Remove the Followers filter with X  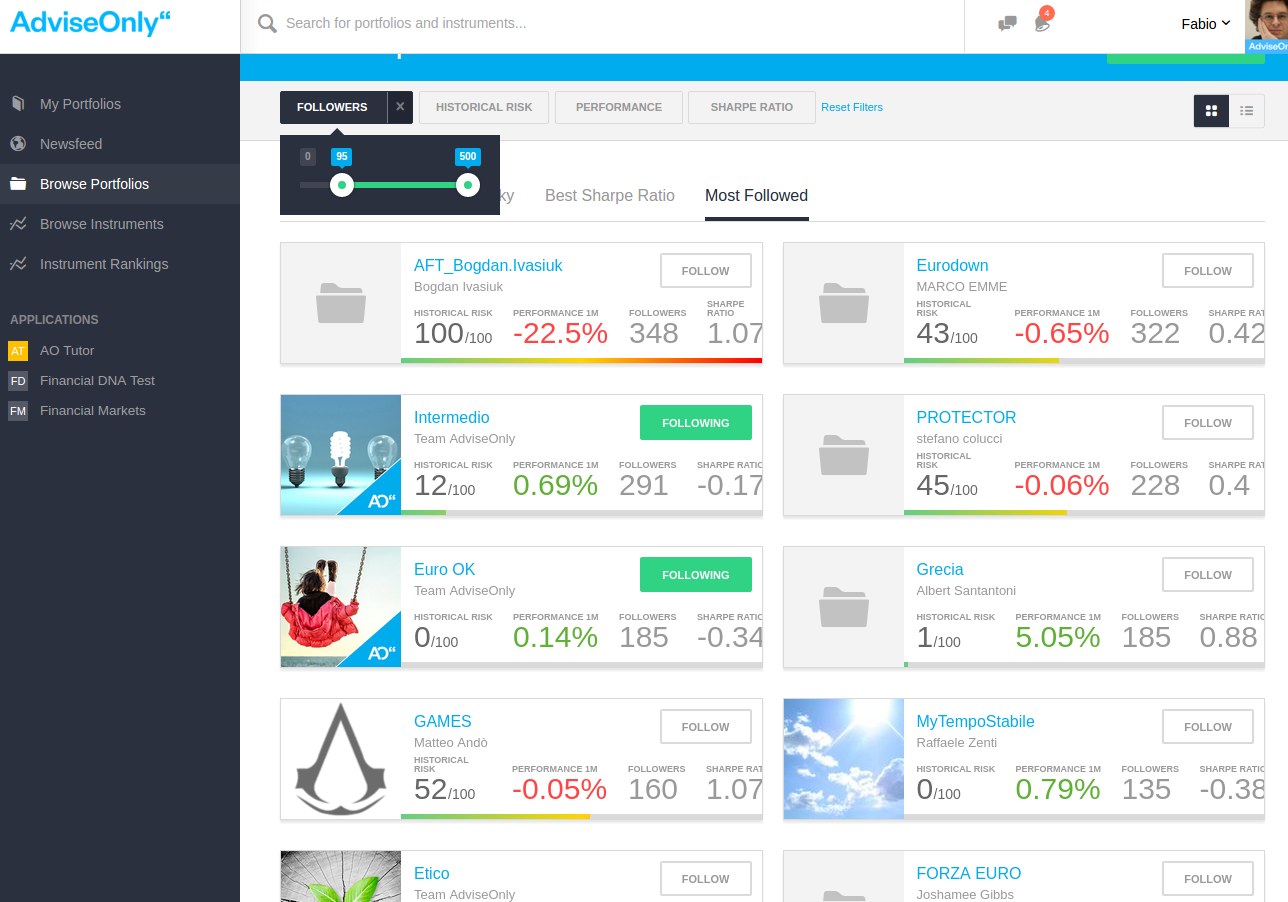(x=400, y=107)
